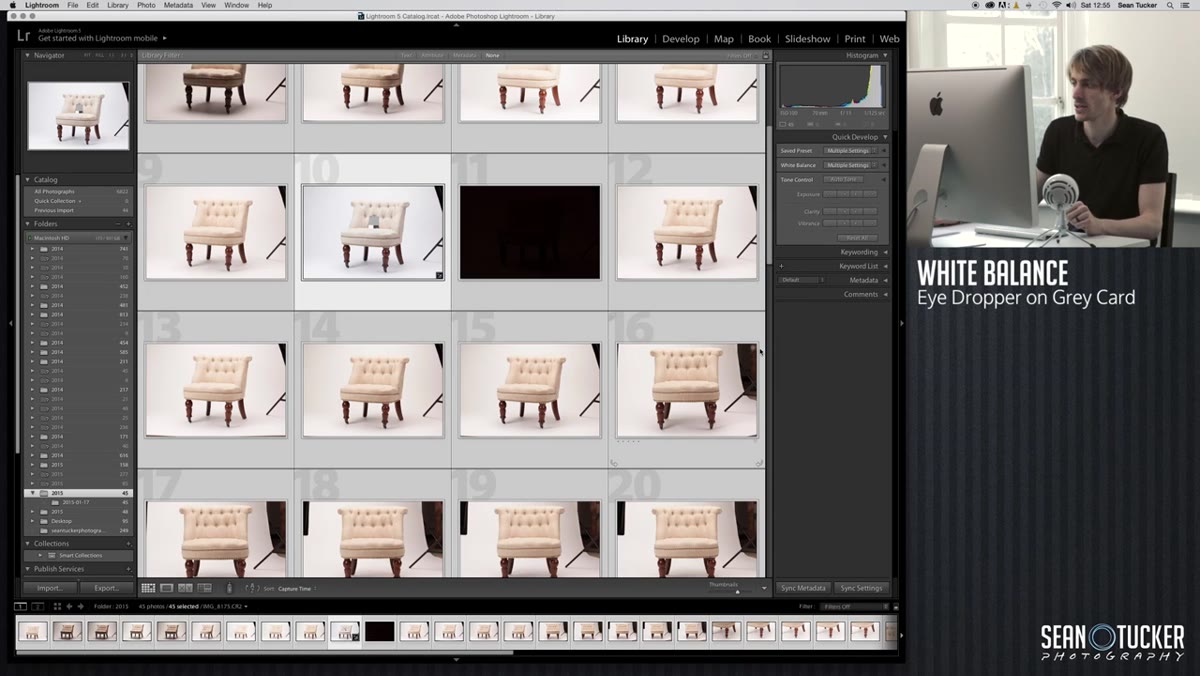The image size is (1200, 676).
Task: Open the Print module
Action: 855,39
